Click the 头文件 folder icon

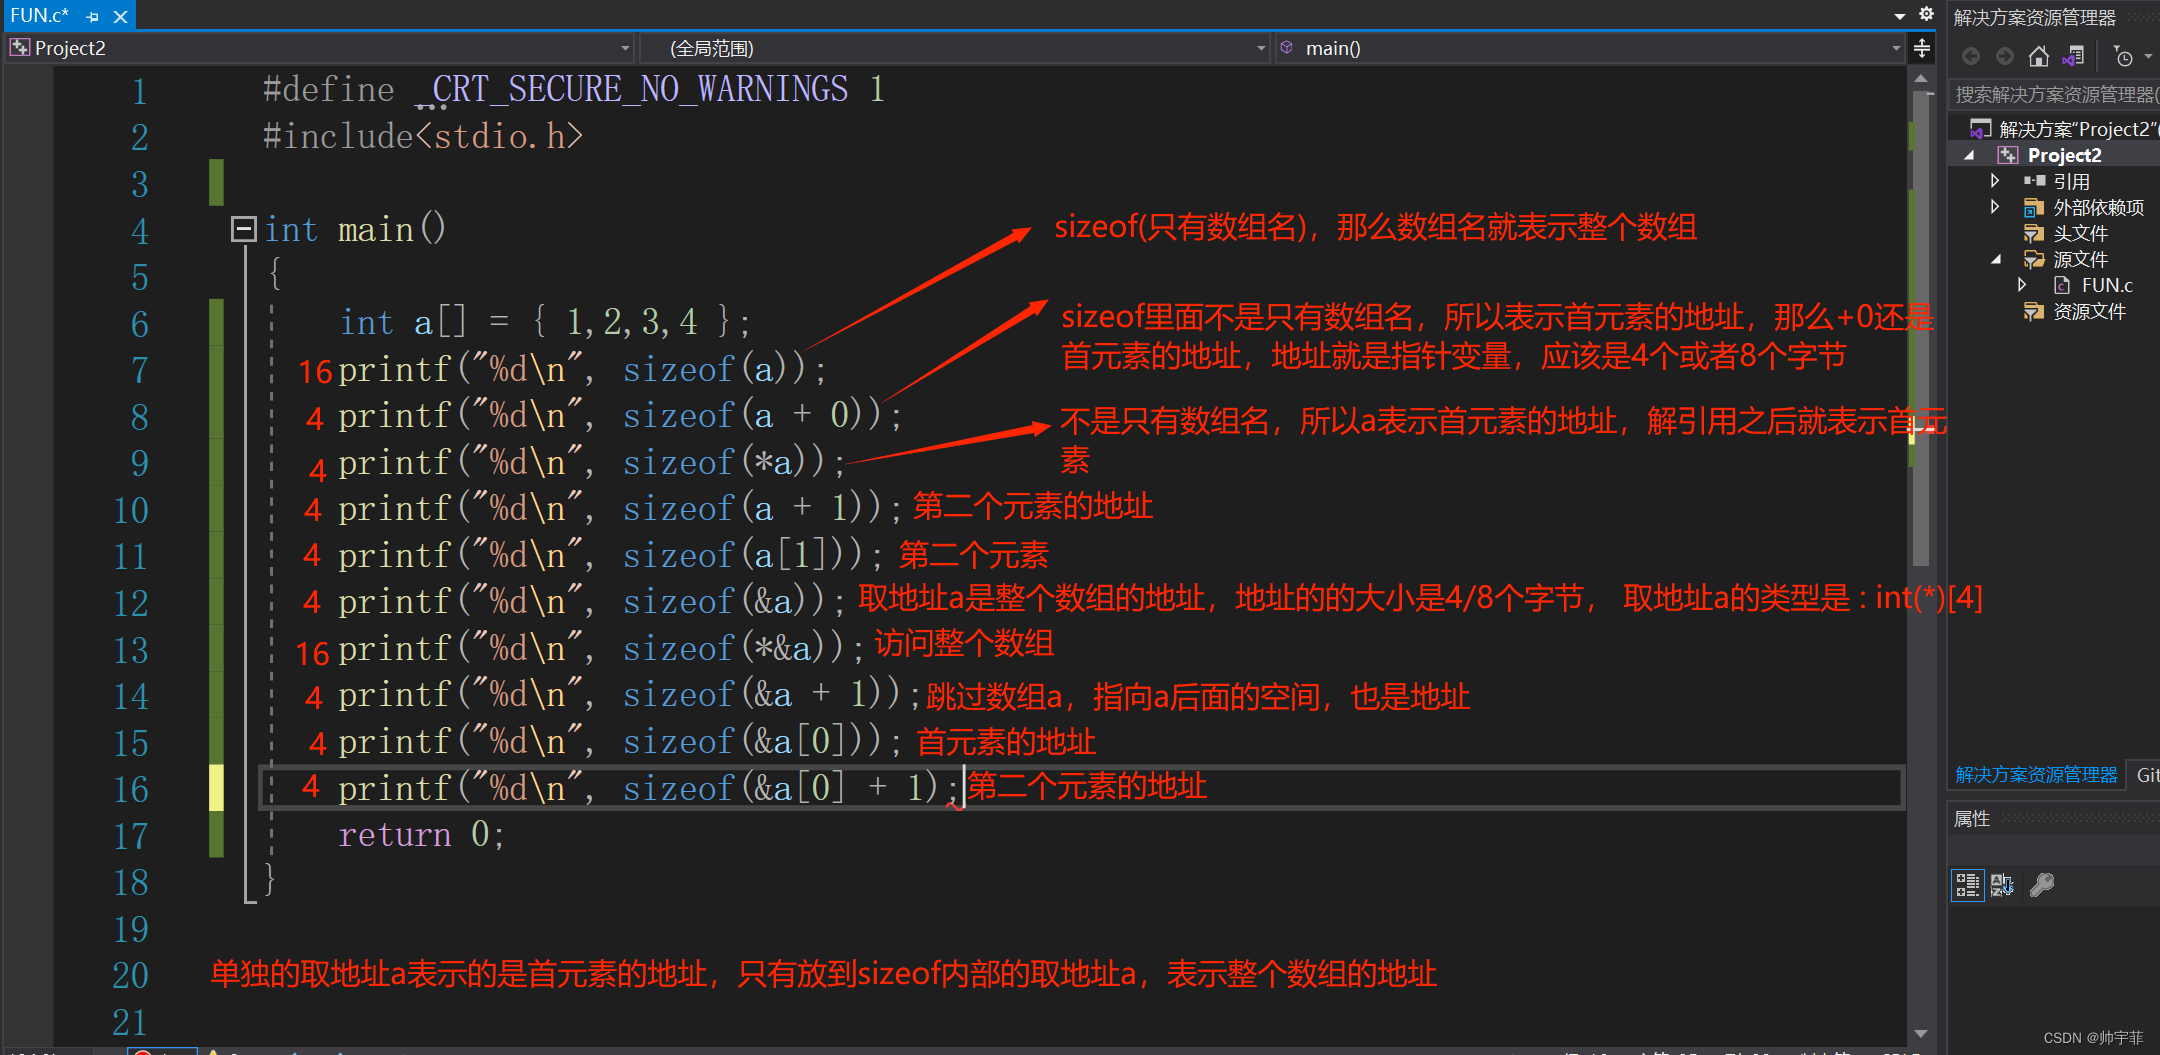point(2033,233)
